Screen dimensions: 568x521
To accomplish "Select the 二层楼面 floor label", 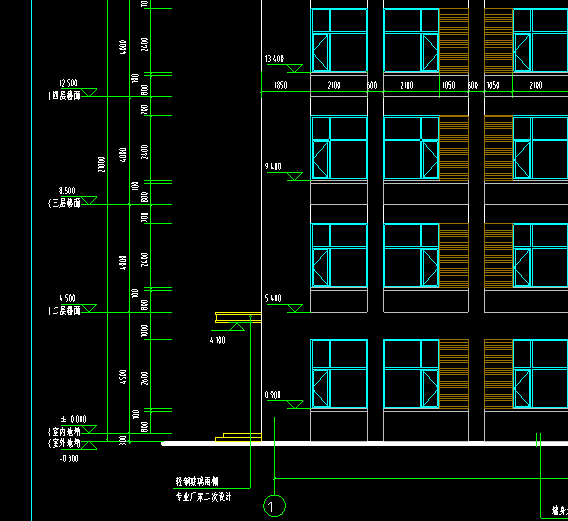I will point(64,311).
